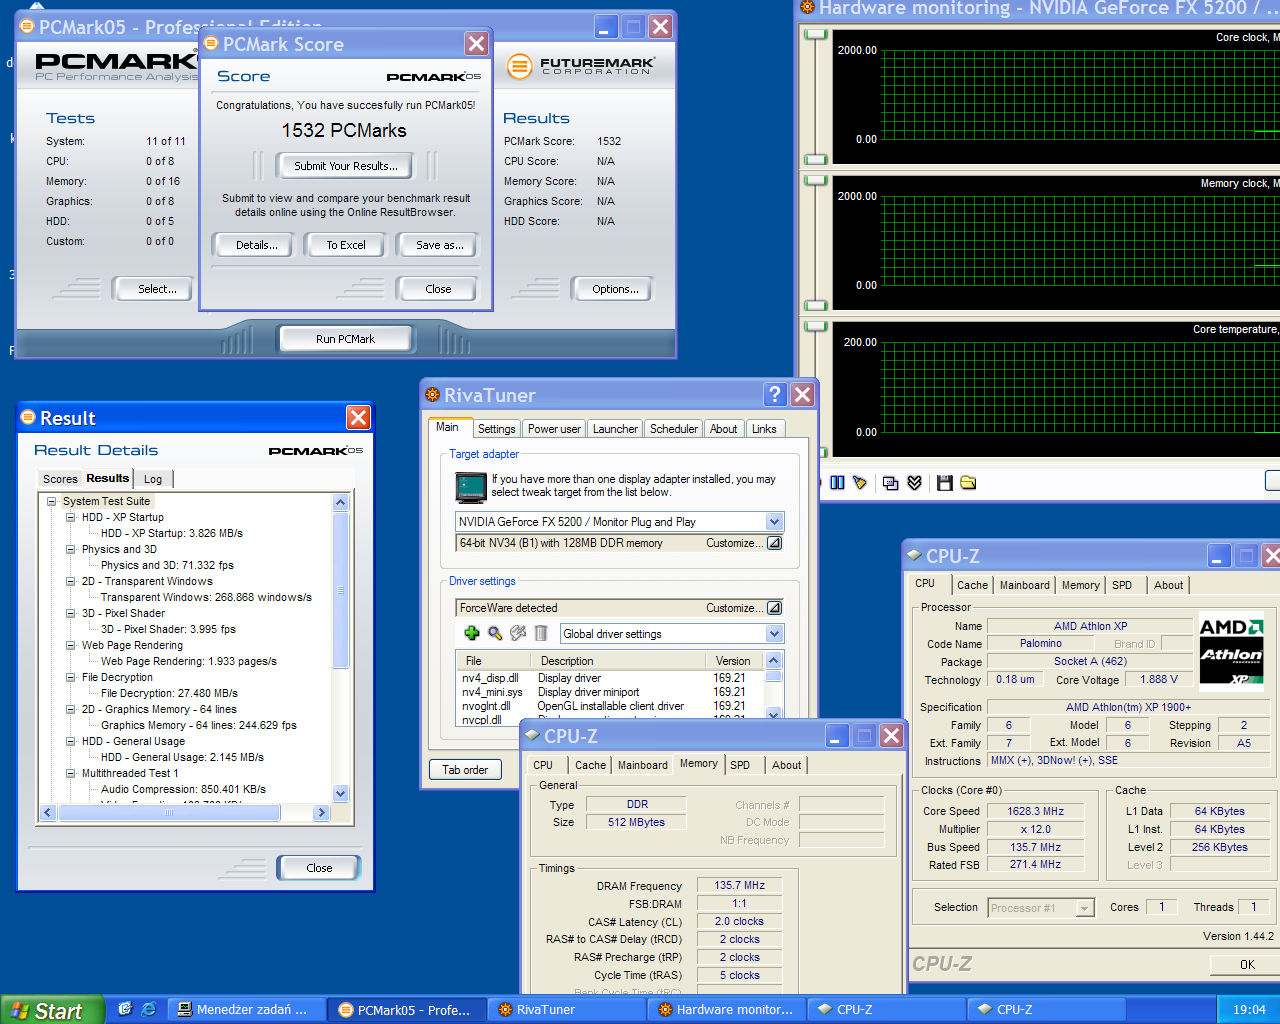Click the Save as... button
This screenshot has height=1024, width=1280.
tap(439, 245)
